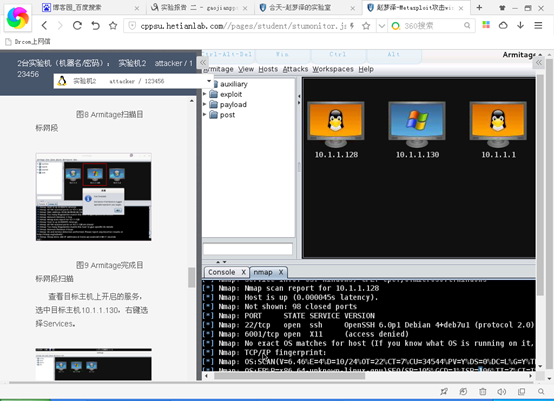Open the browser hamburger menu

[x=538, y=25]
